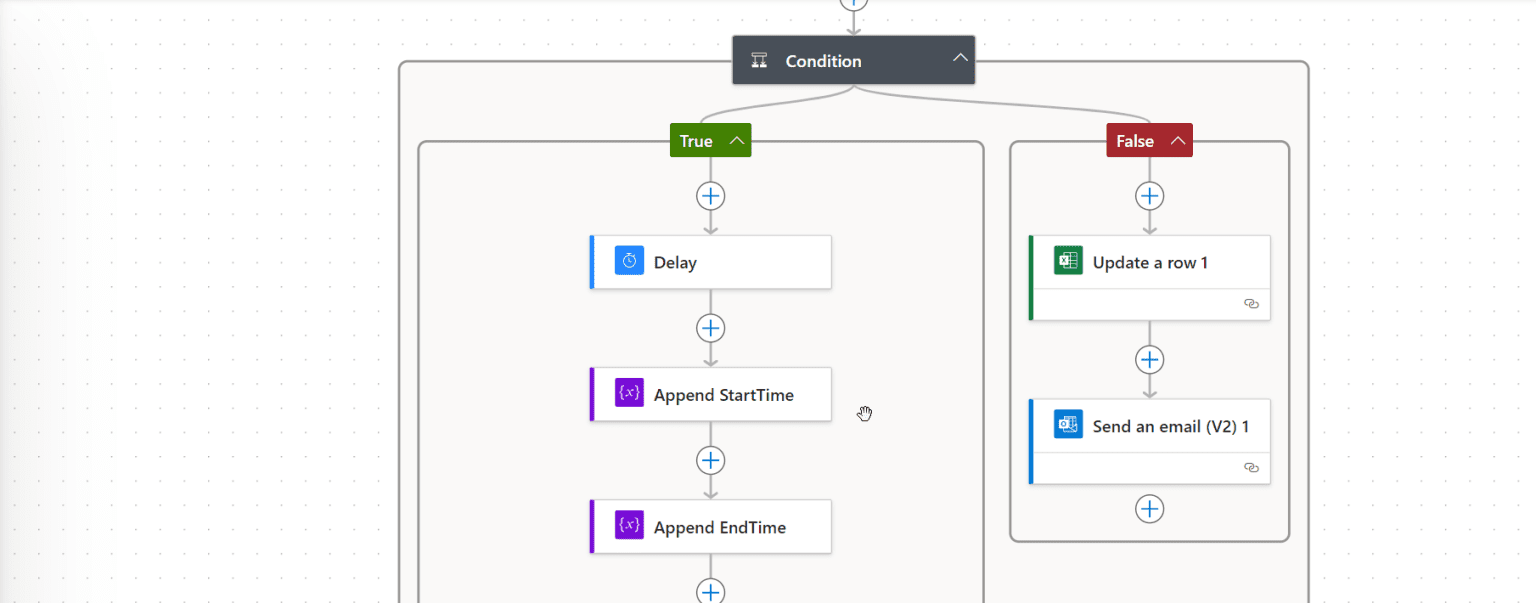Click the variable icon on Append StartTime
Screen dimensions: 1536x603
tap(628, 394)
